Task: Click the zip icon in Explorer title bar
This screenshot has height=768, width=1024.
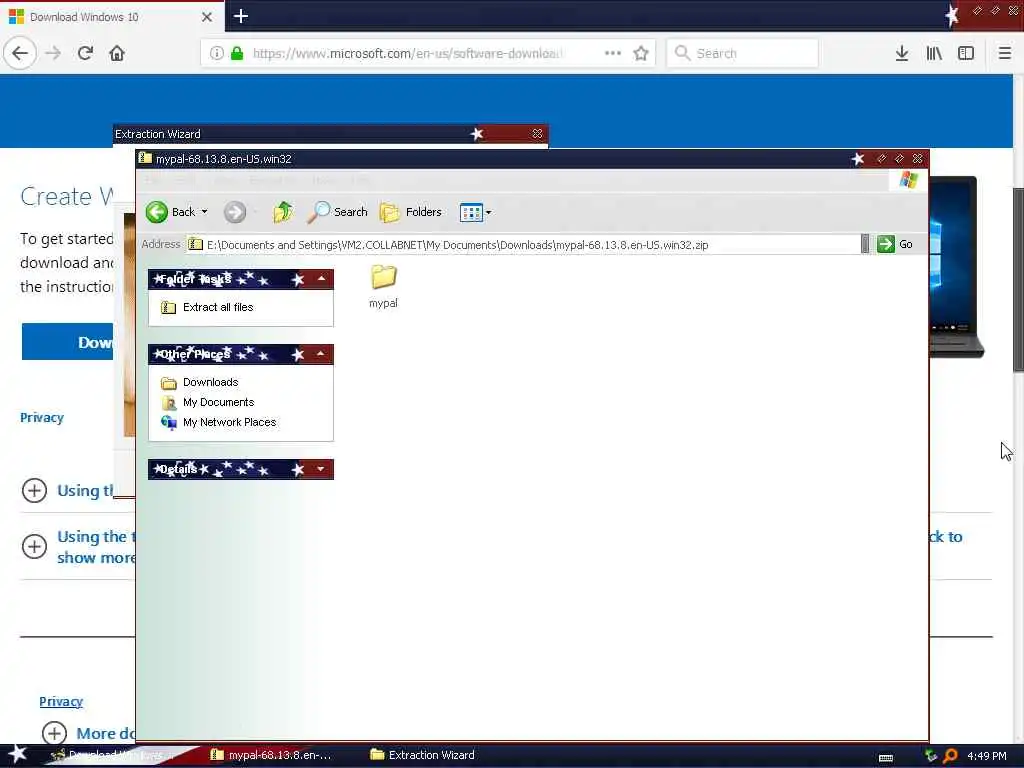Action: click(x=145, y=159)
